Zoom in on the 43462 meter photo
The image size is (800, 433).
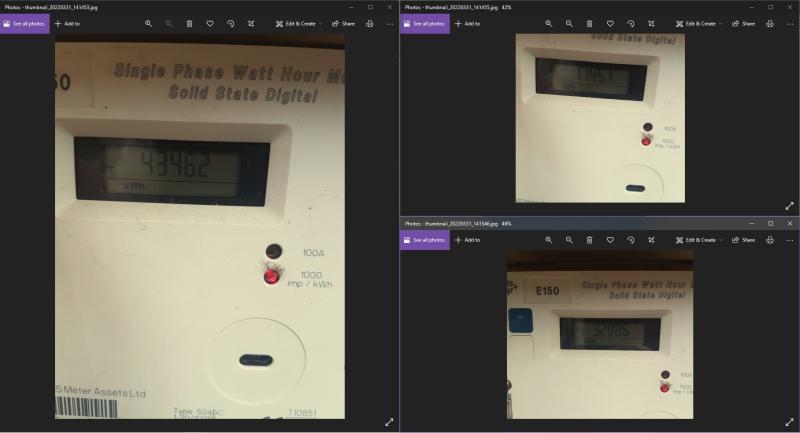(x=148, y=24)
